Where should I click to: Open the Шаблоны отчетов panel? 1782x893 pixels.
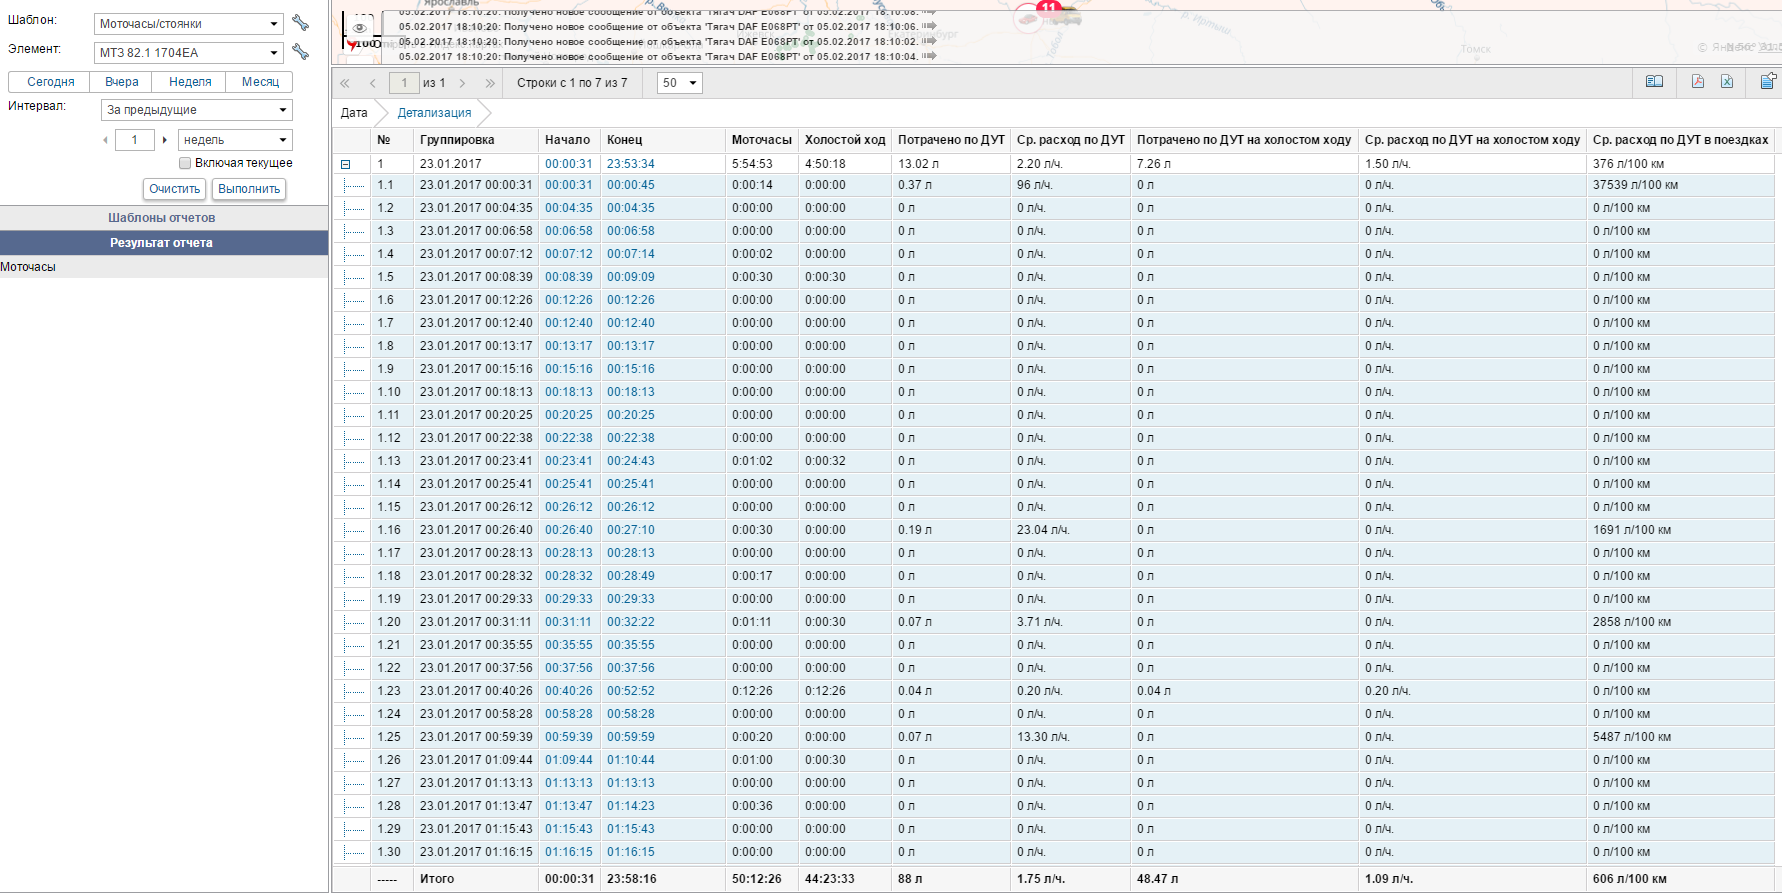click(x=163, y=218)
